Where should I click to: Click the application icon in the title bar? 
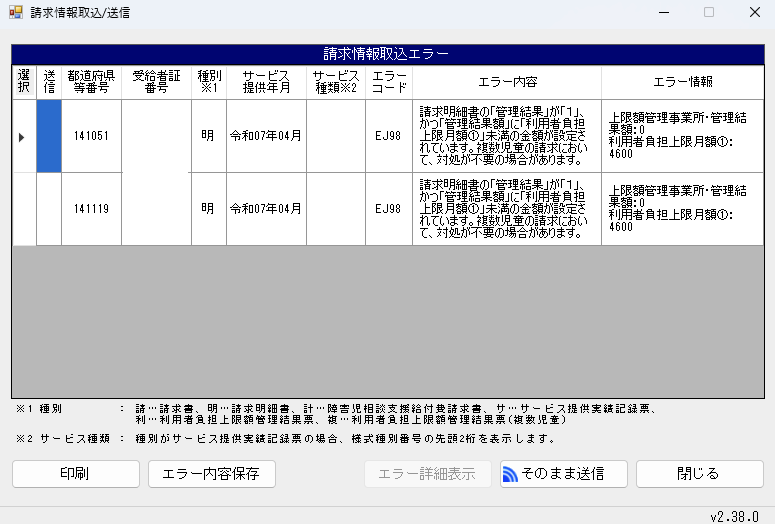pyautogui.click(x=16, y=12)
